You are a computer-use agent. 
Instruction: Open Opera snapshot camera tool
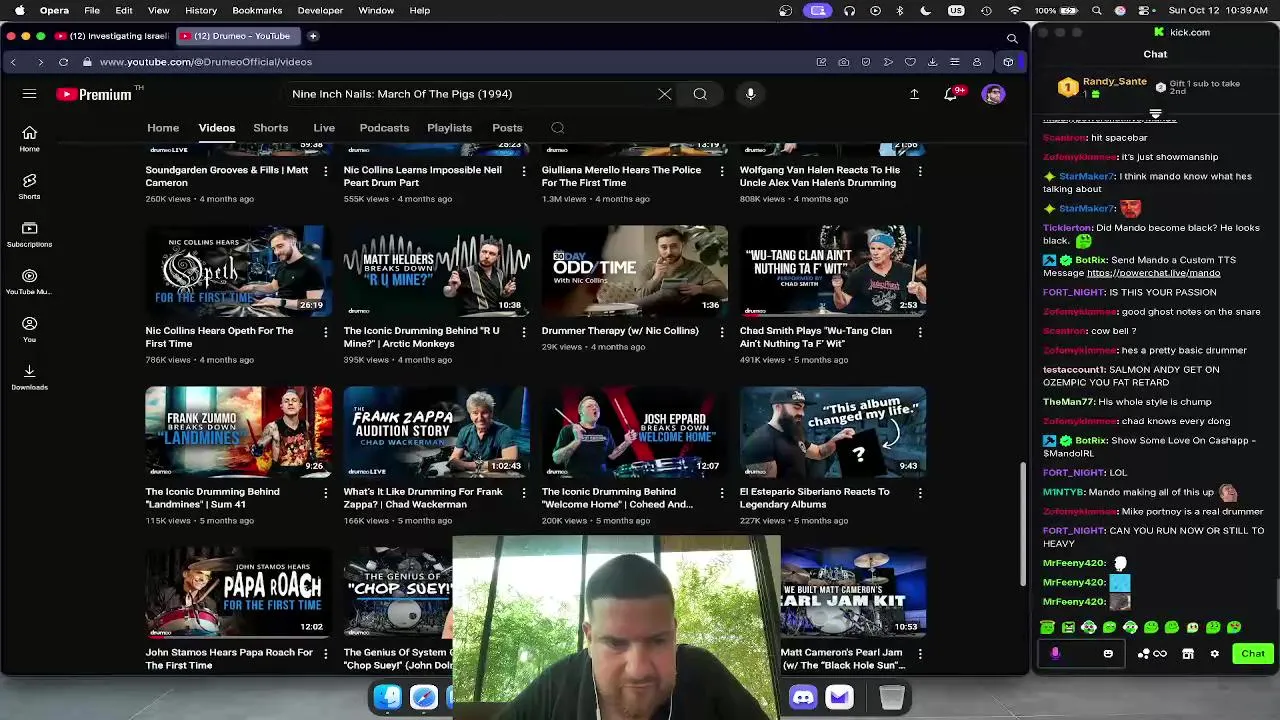[x=843, y=62]
